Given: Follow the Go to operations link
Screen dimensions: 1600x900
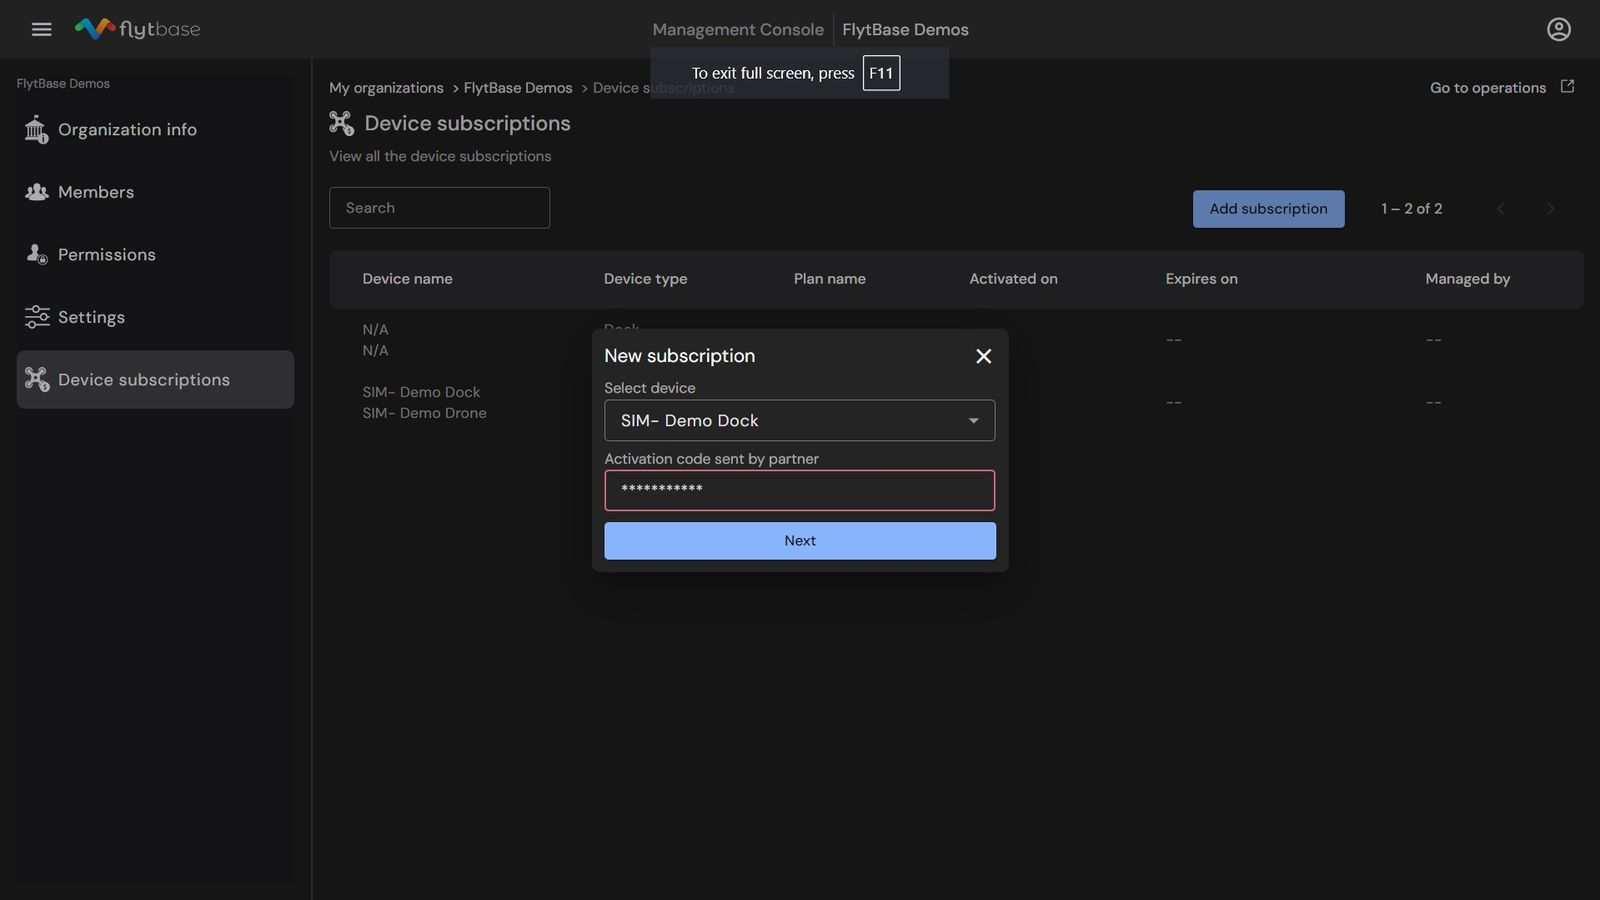Looking at the screenshot, I should 1488,87.
